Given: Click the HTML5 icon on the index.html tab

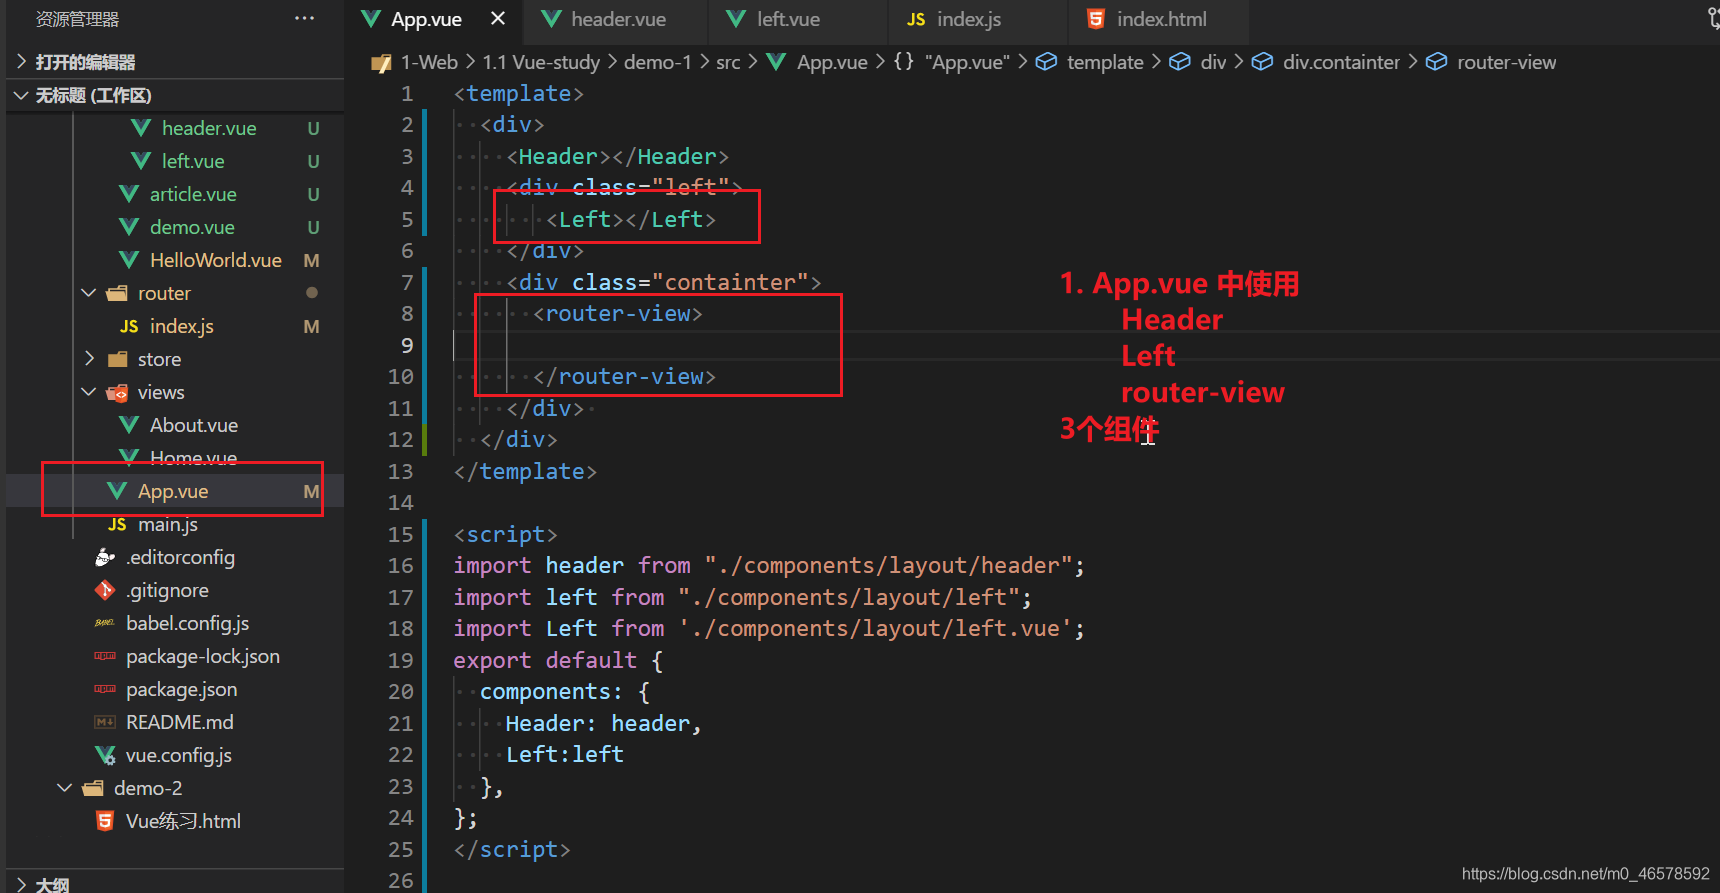Looking at the screenshot, I should 1096,19.
